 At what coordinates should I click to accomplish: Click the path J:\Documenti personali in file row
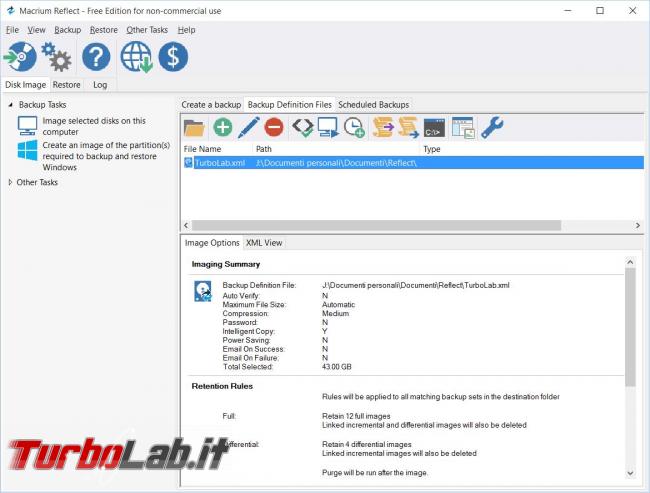(336, 163)
